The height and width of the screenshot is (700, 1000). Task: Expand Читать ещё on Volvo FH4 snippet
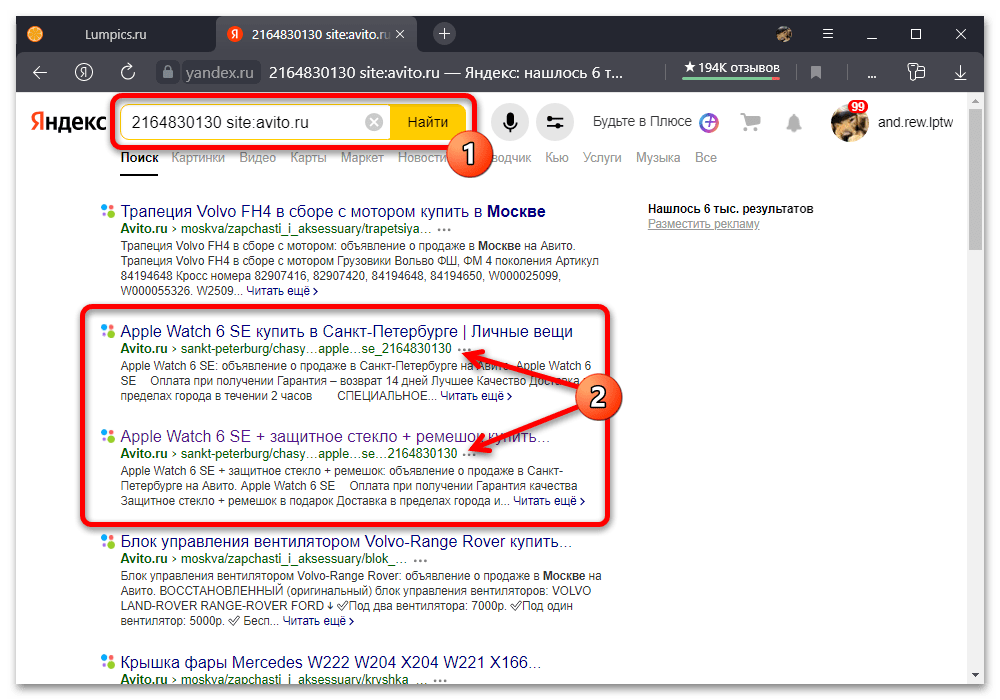(x=282, y=291)
